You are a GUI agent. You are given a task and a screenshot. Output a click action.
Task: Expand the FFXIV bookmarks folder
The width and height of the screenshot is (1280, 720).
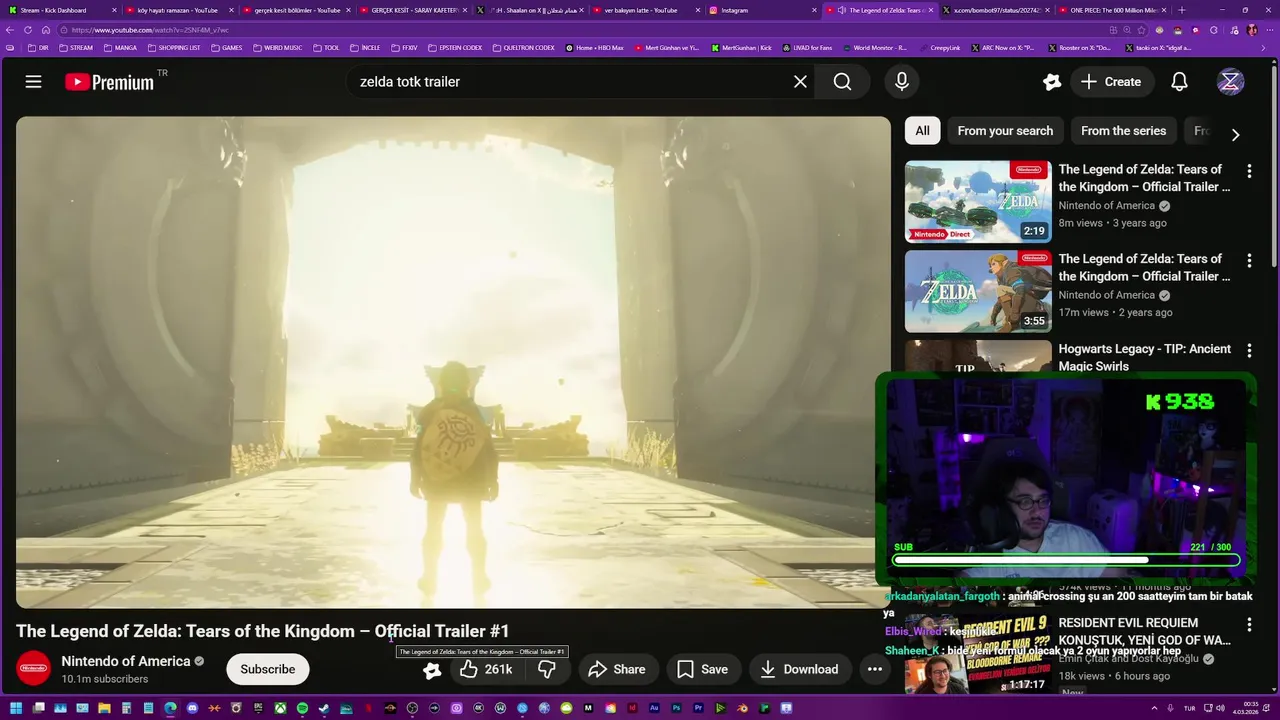point(404,47)
